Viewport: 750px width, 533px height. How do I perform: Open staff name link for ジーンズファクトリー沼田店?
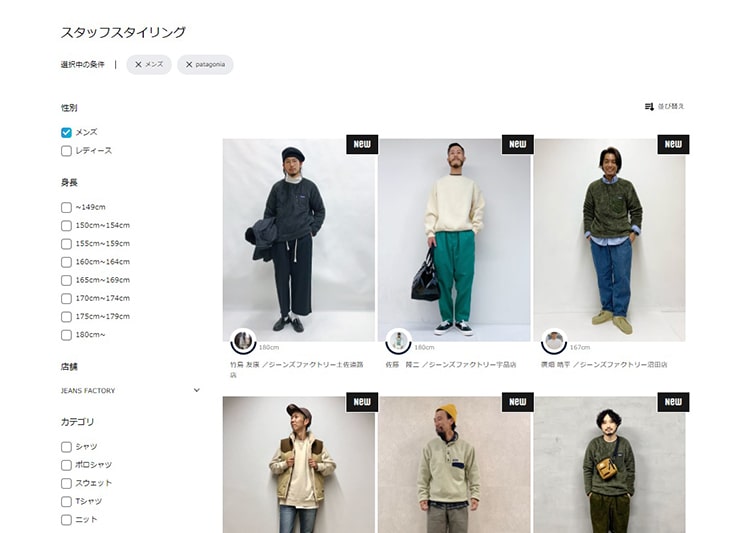tap(604, 365)
